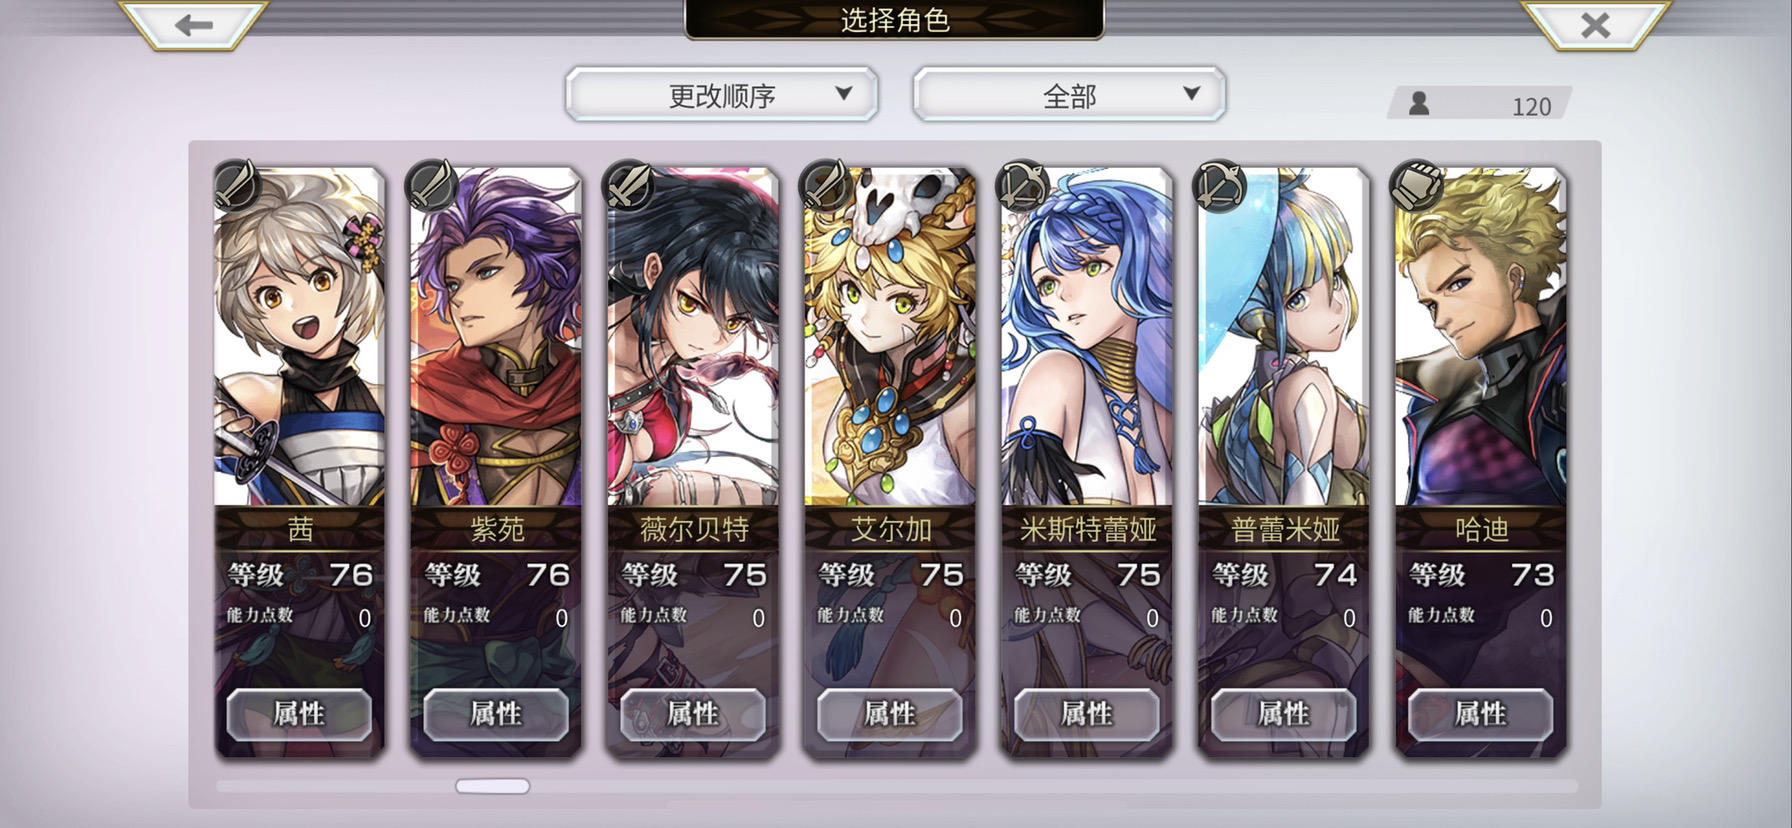The image size is (1792, 828).
Task: Click the horizontal scrollbar thumb below the cards
Action: (x=493, y=786)
